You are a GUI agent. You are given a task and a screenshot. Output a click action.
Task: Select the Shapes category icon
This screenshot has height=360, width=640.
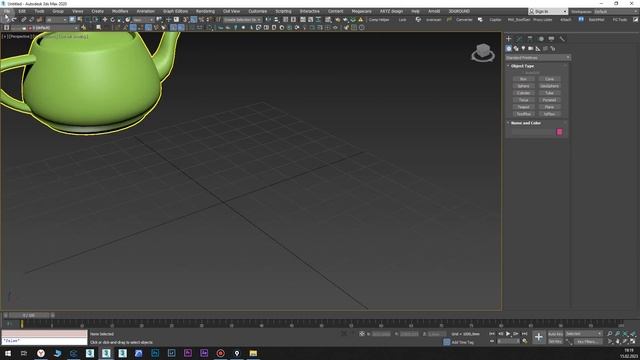[x=516, y=49]
